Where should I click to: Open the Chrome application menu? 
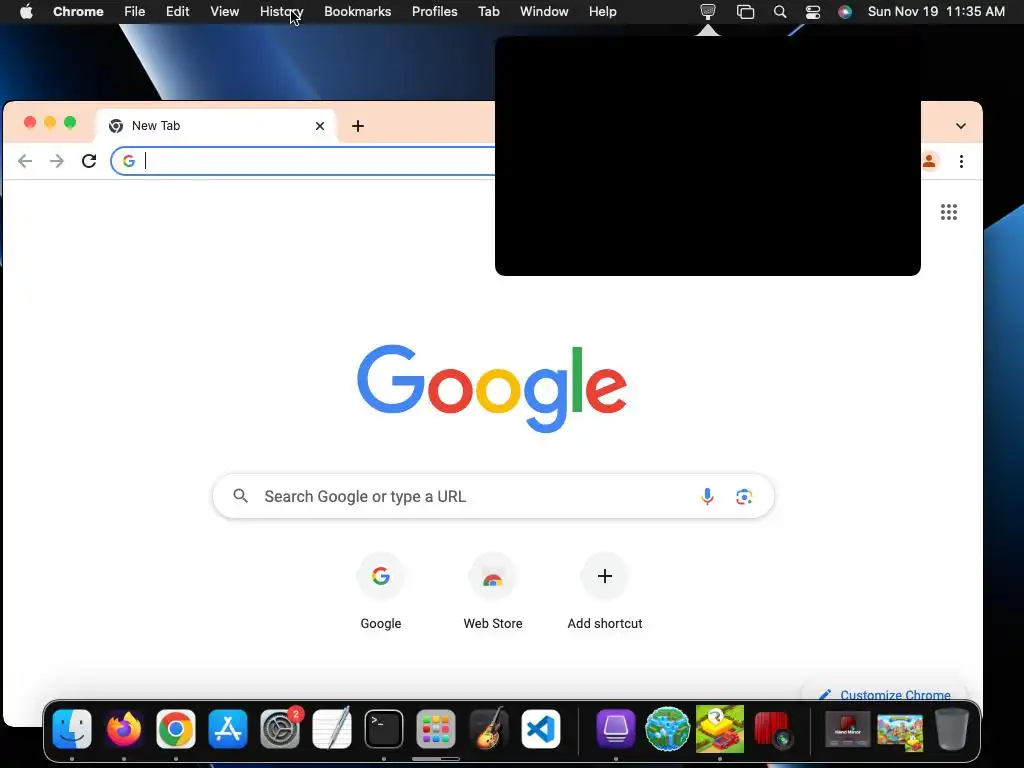[x=78, y=12]
